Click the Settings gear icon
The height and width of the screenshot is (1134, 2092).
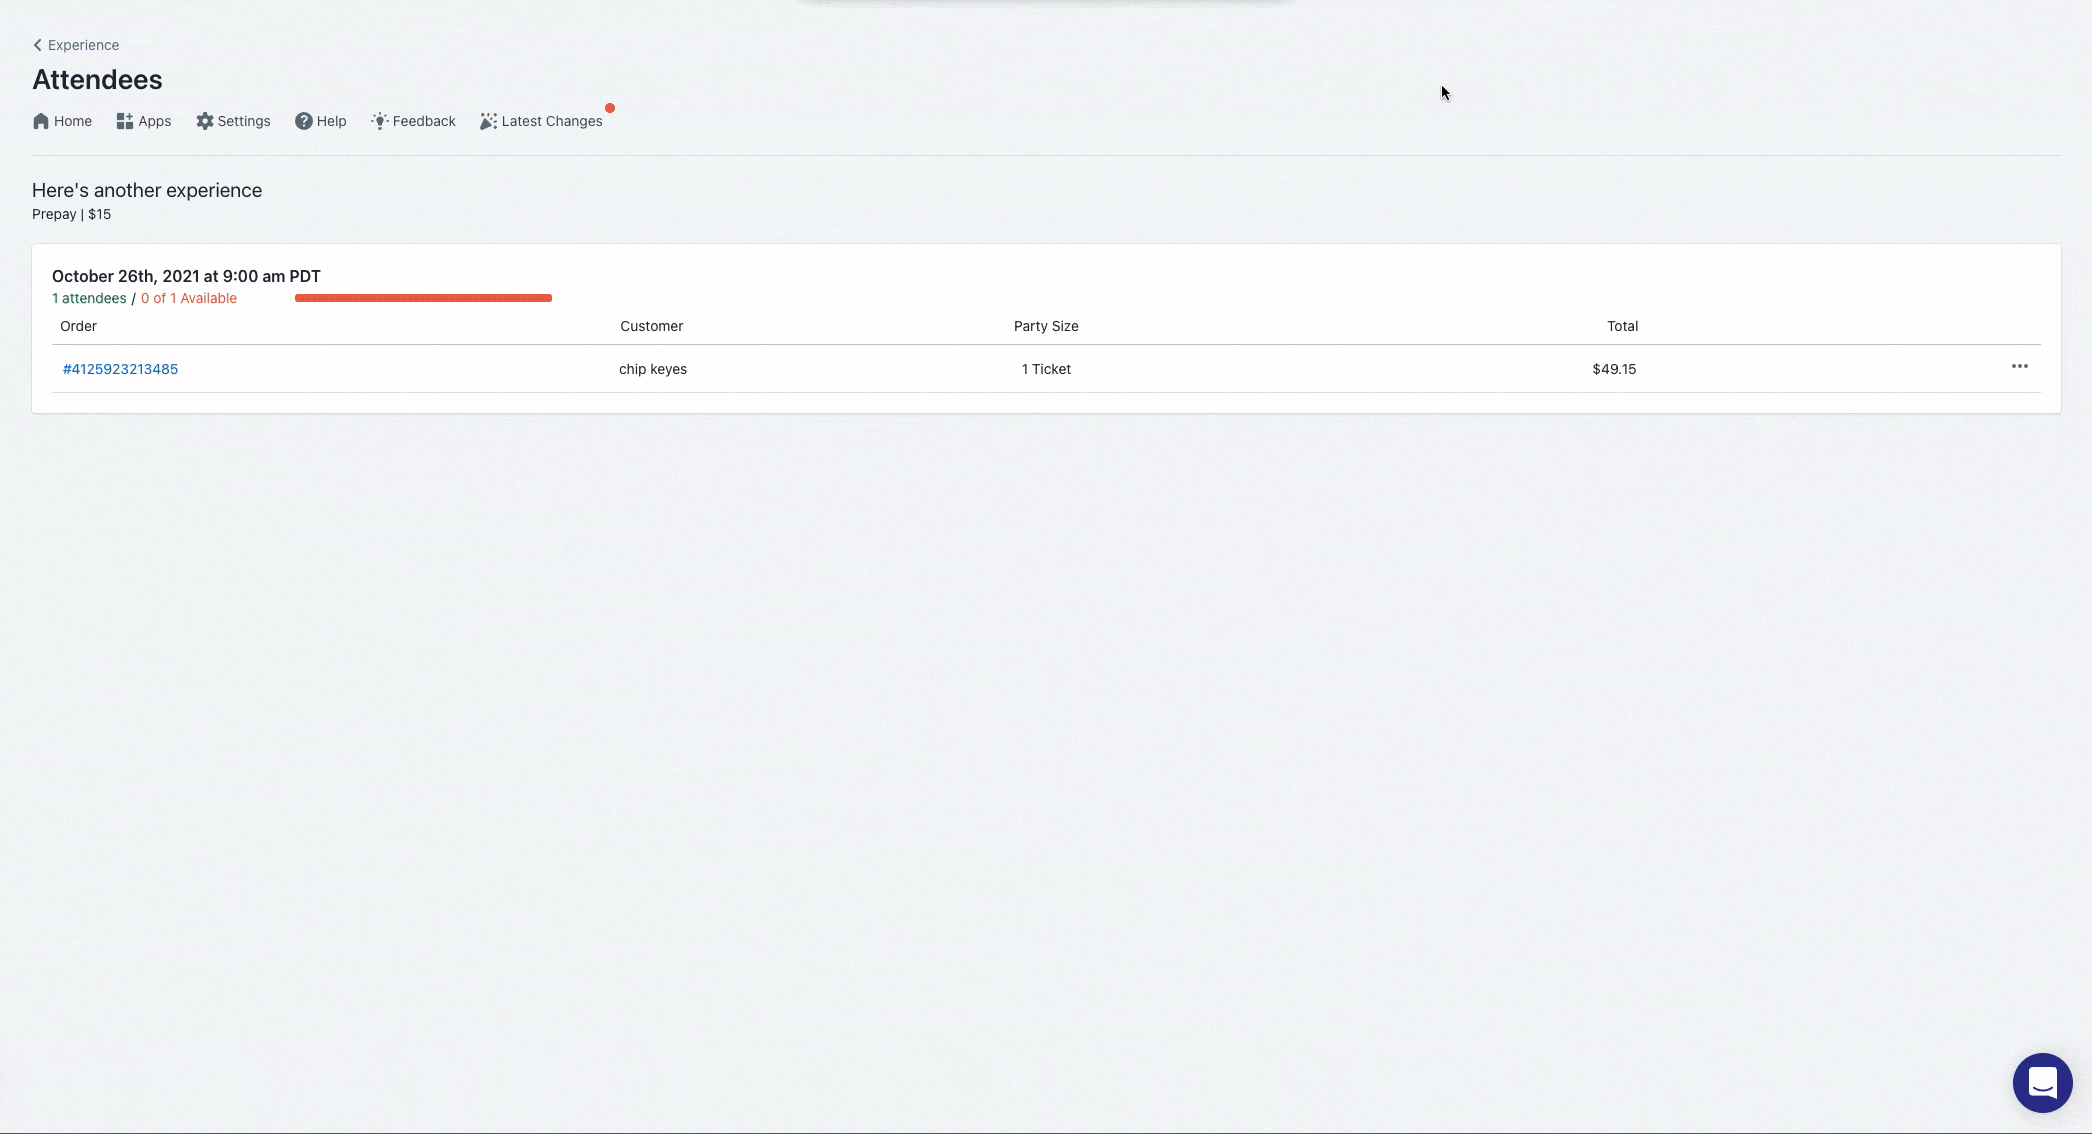click(x=205, y=121)
